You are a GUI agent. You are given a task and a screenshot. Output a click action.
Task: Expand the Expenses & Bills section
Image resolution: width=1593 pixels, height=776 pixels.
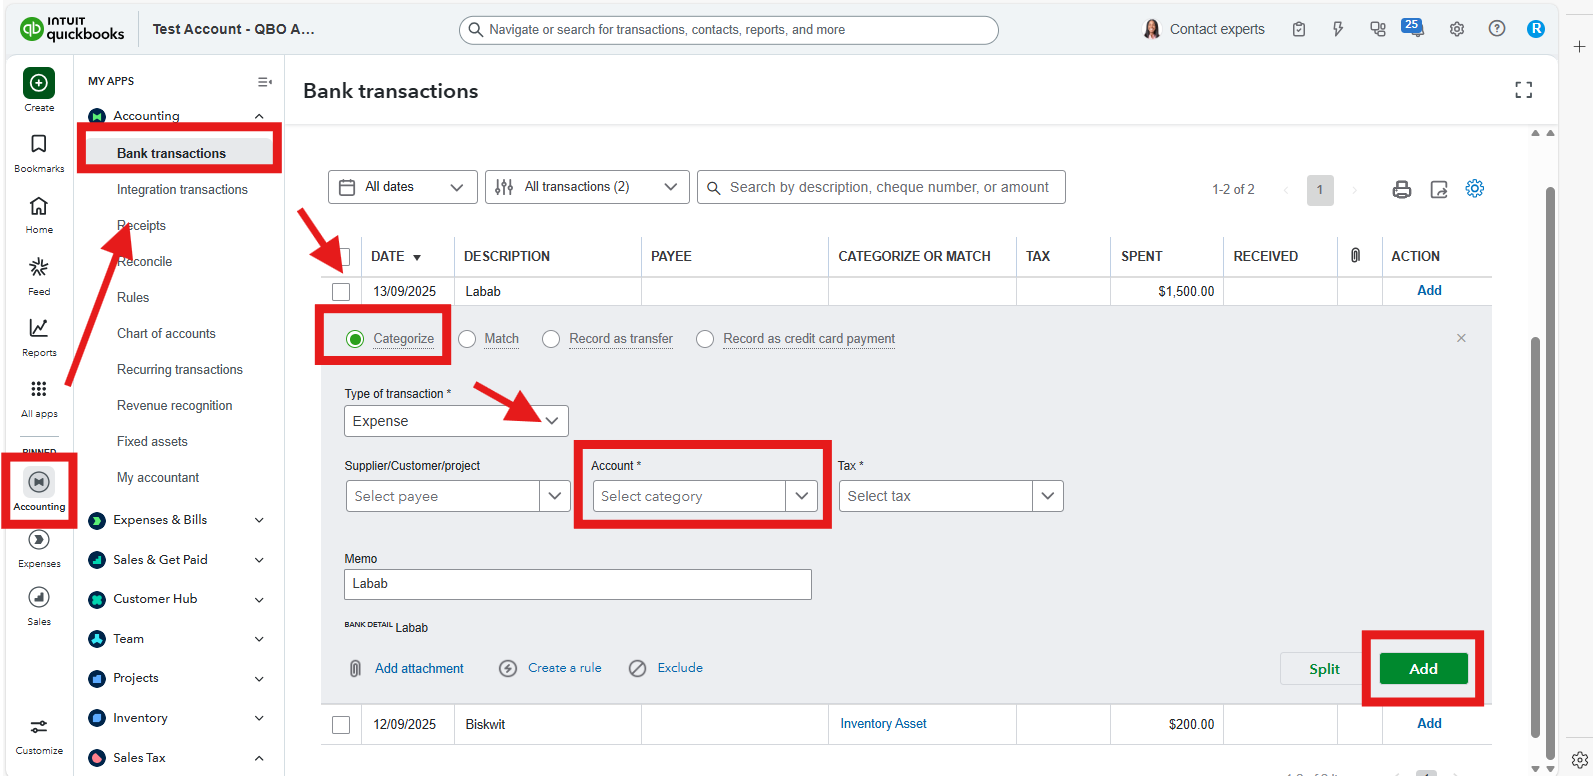pos(260,520)
